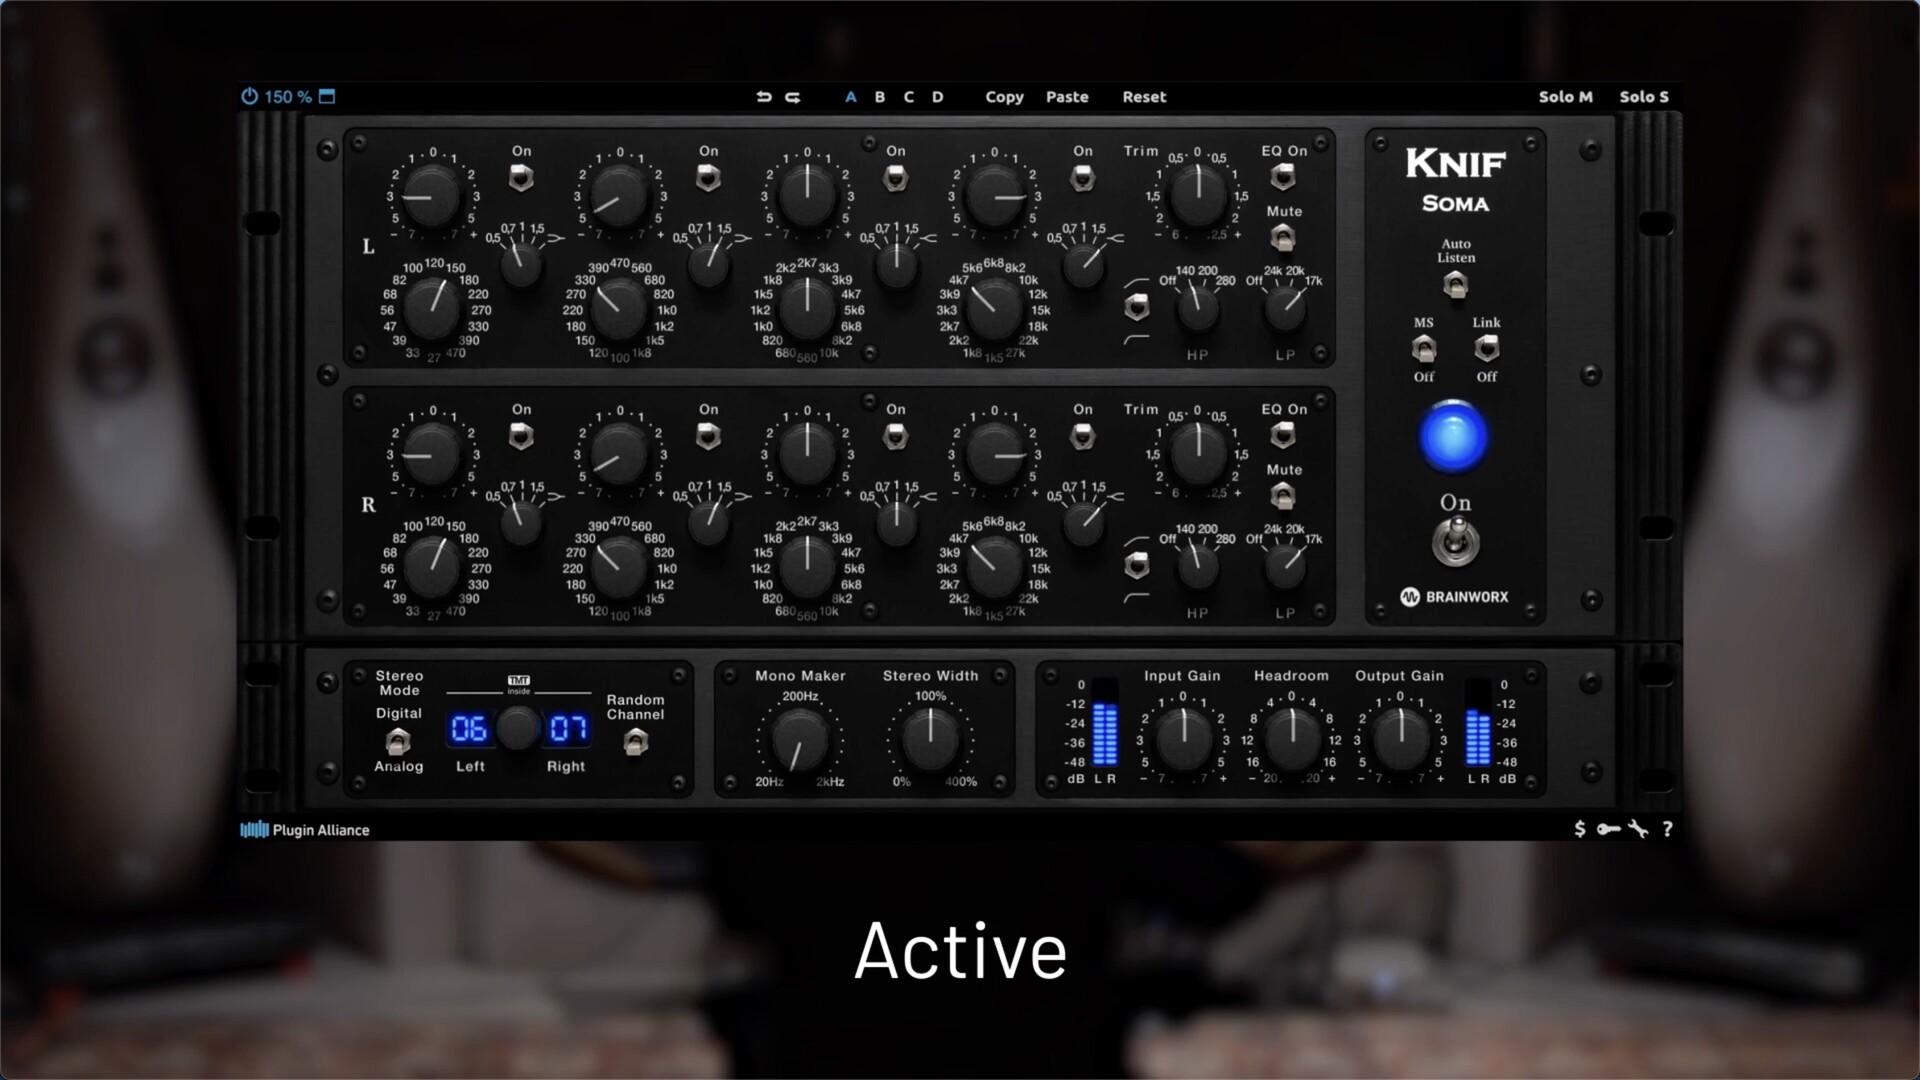The image size is (1920, 1080).
Task: Click the Stereo Width knob
Action: [x=930, y=739]
